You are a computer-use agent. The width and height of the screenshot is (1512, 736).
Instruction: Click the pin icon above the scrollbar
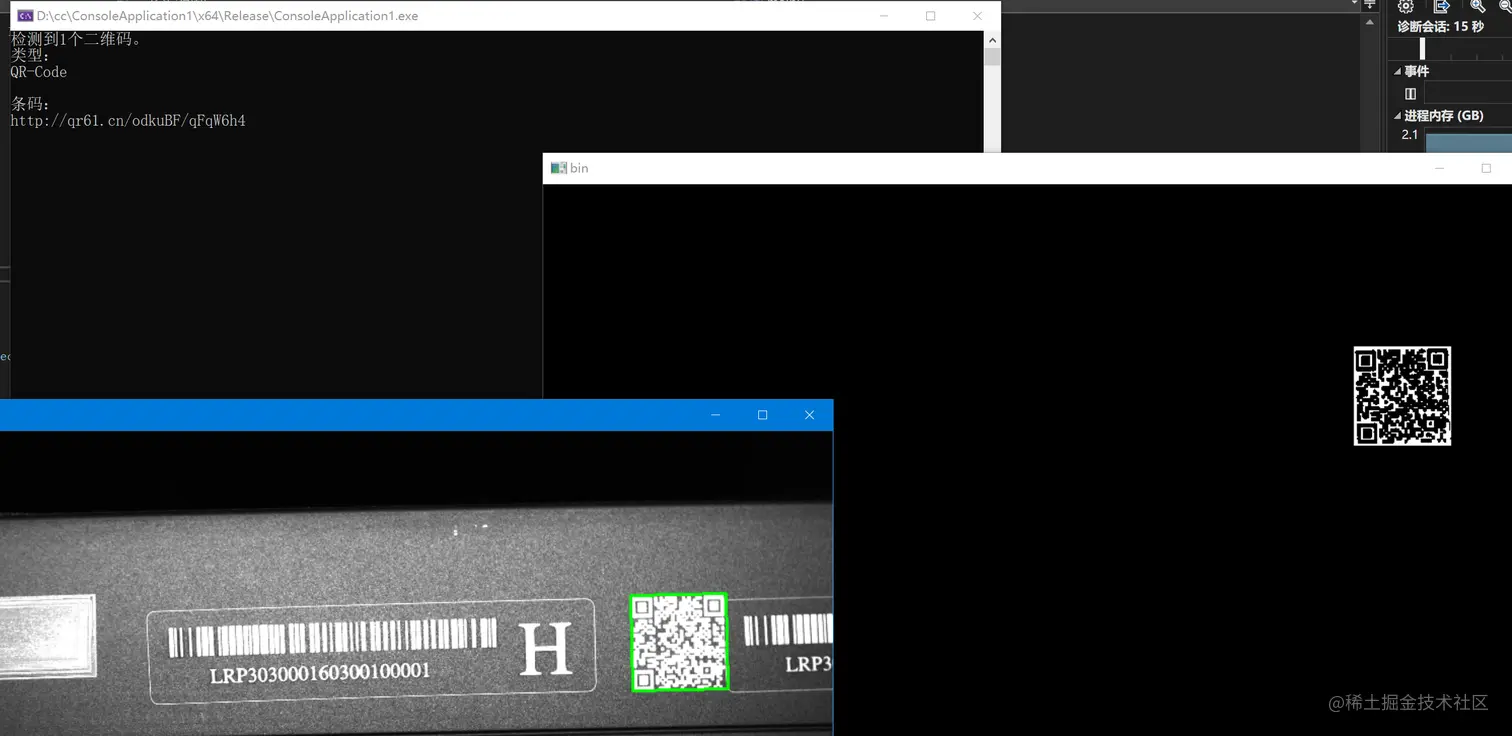(x=1370, y=5)
